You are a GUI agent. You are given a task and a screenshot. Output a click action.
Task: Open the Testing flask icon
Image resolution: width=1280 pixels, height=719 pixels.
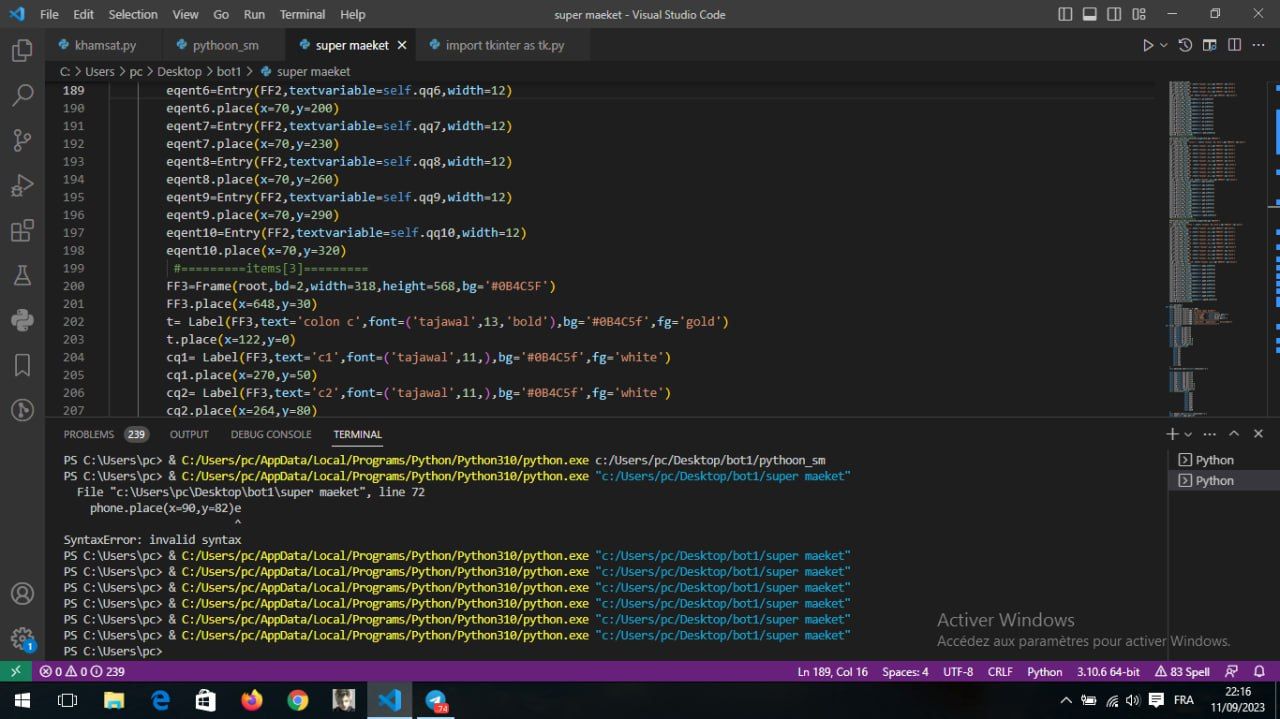(22, 275)
